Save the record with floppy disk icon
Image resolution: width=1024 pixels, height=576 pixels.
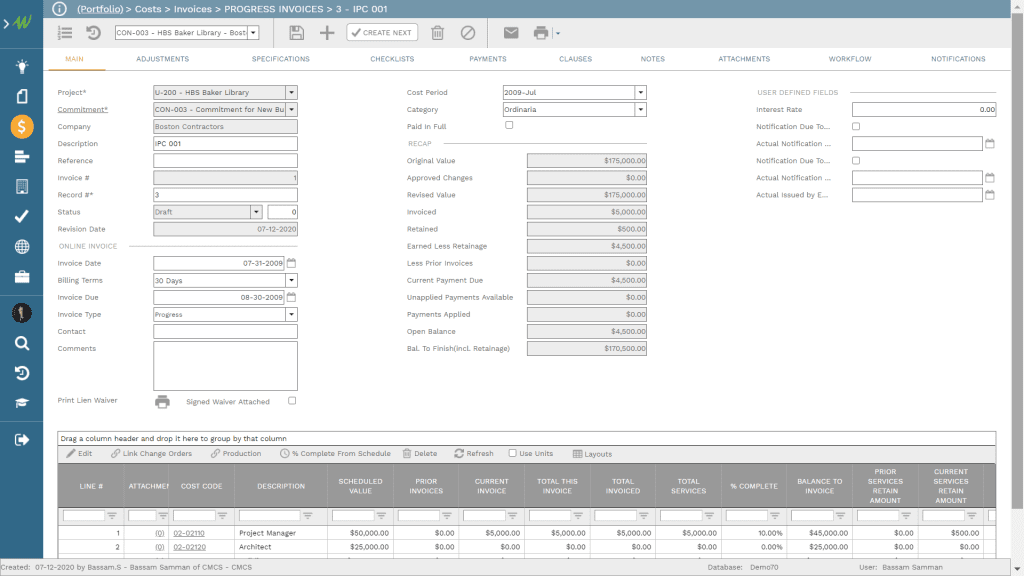[x=296, y=33]
